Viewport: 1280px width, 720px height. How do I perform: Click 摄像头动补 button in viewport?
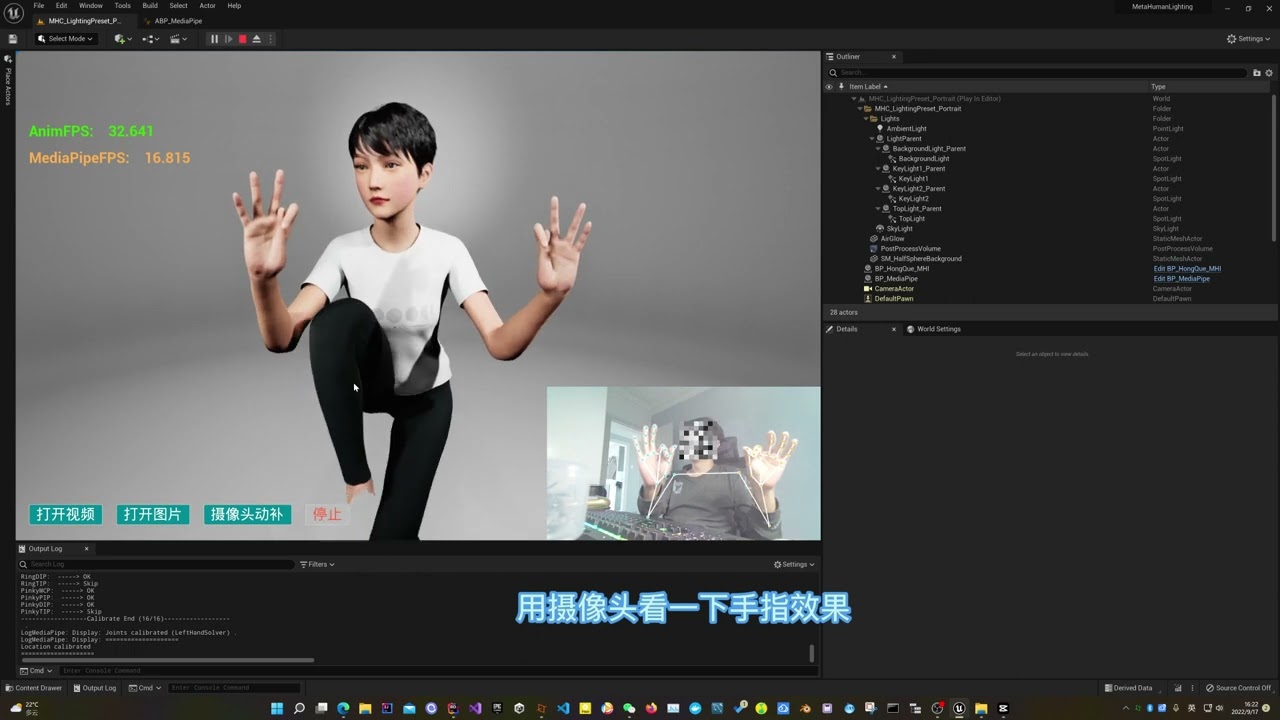pyautogui.click(x=247, y=514)
